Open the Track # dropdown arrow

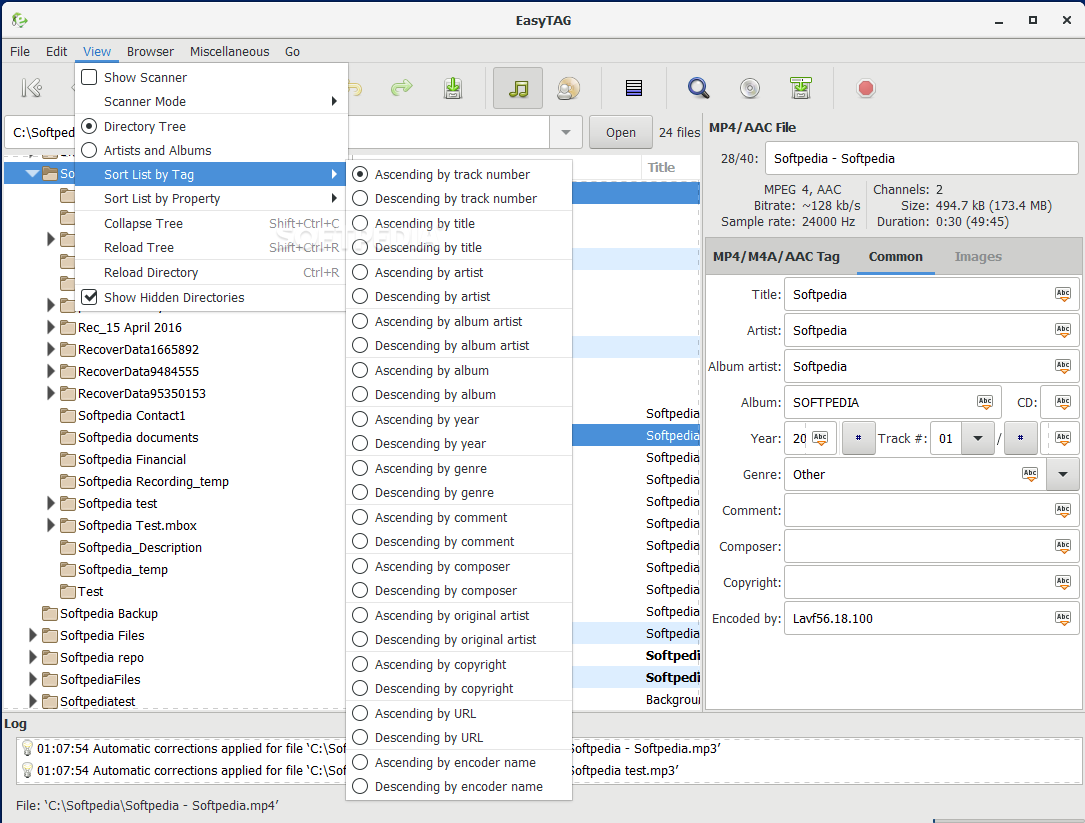coord(978,438)
